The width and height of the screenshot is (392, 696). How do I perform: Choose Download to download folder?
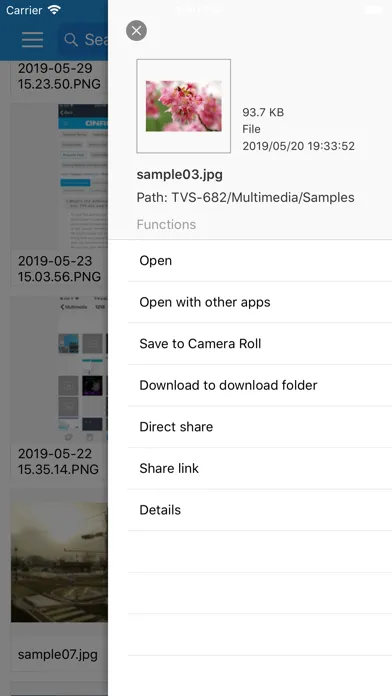(x=260, y=385)
